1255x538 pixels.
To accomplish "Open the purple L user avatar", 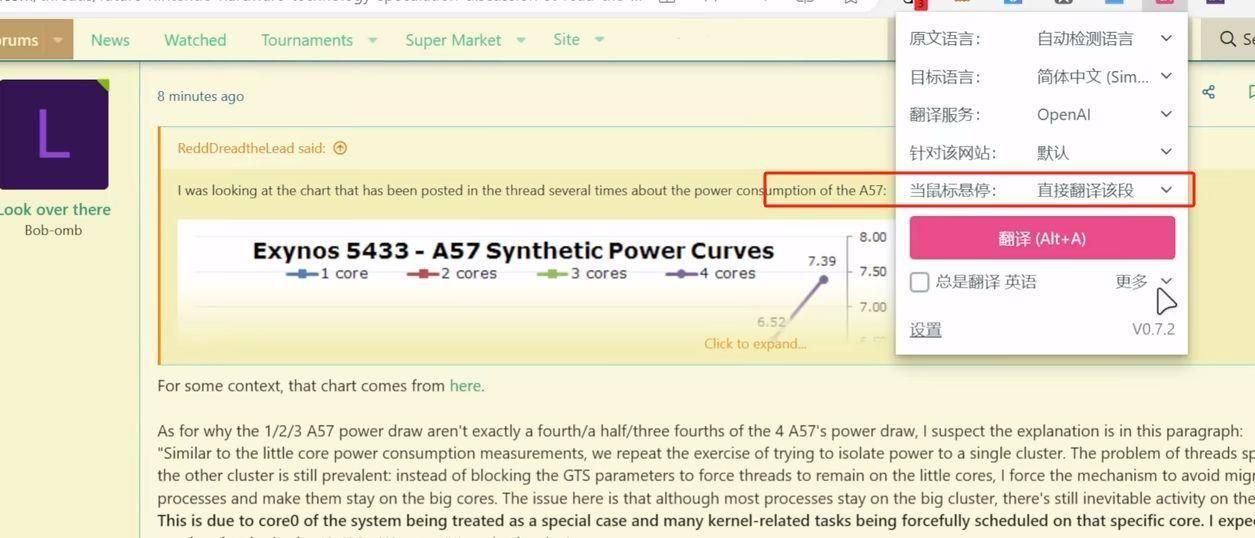I will click(54, 135).
